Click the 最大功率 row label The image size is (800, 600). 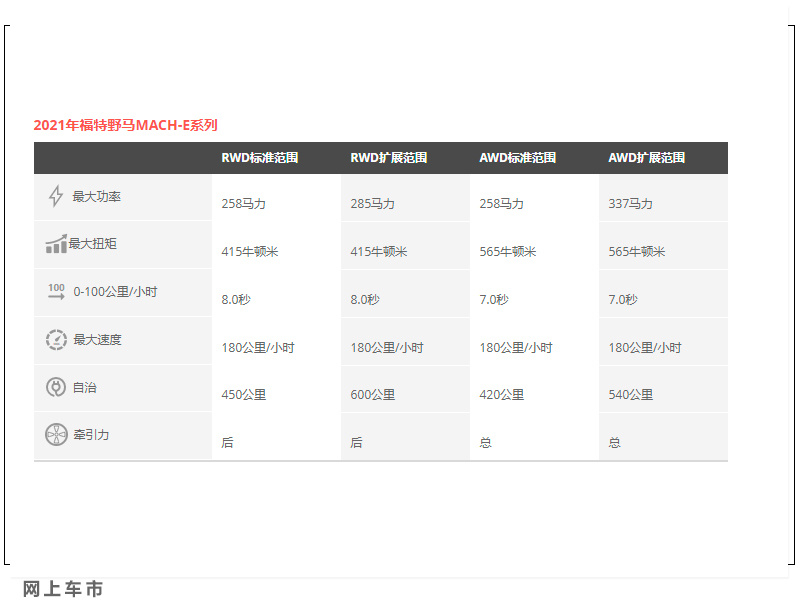97,196
